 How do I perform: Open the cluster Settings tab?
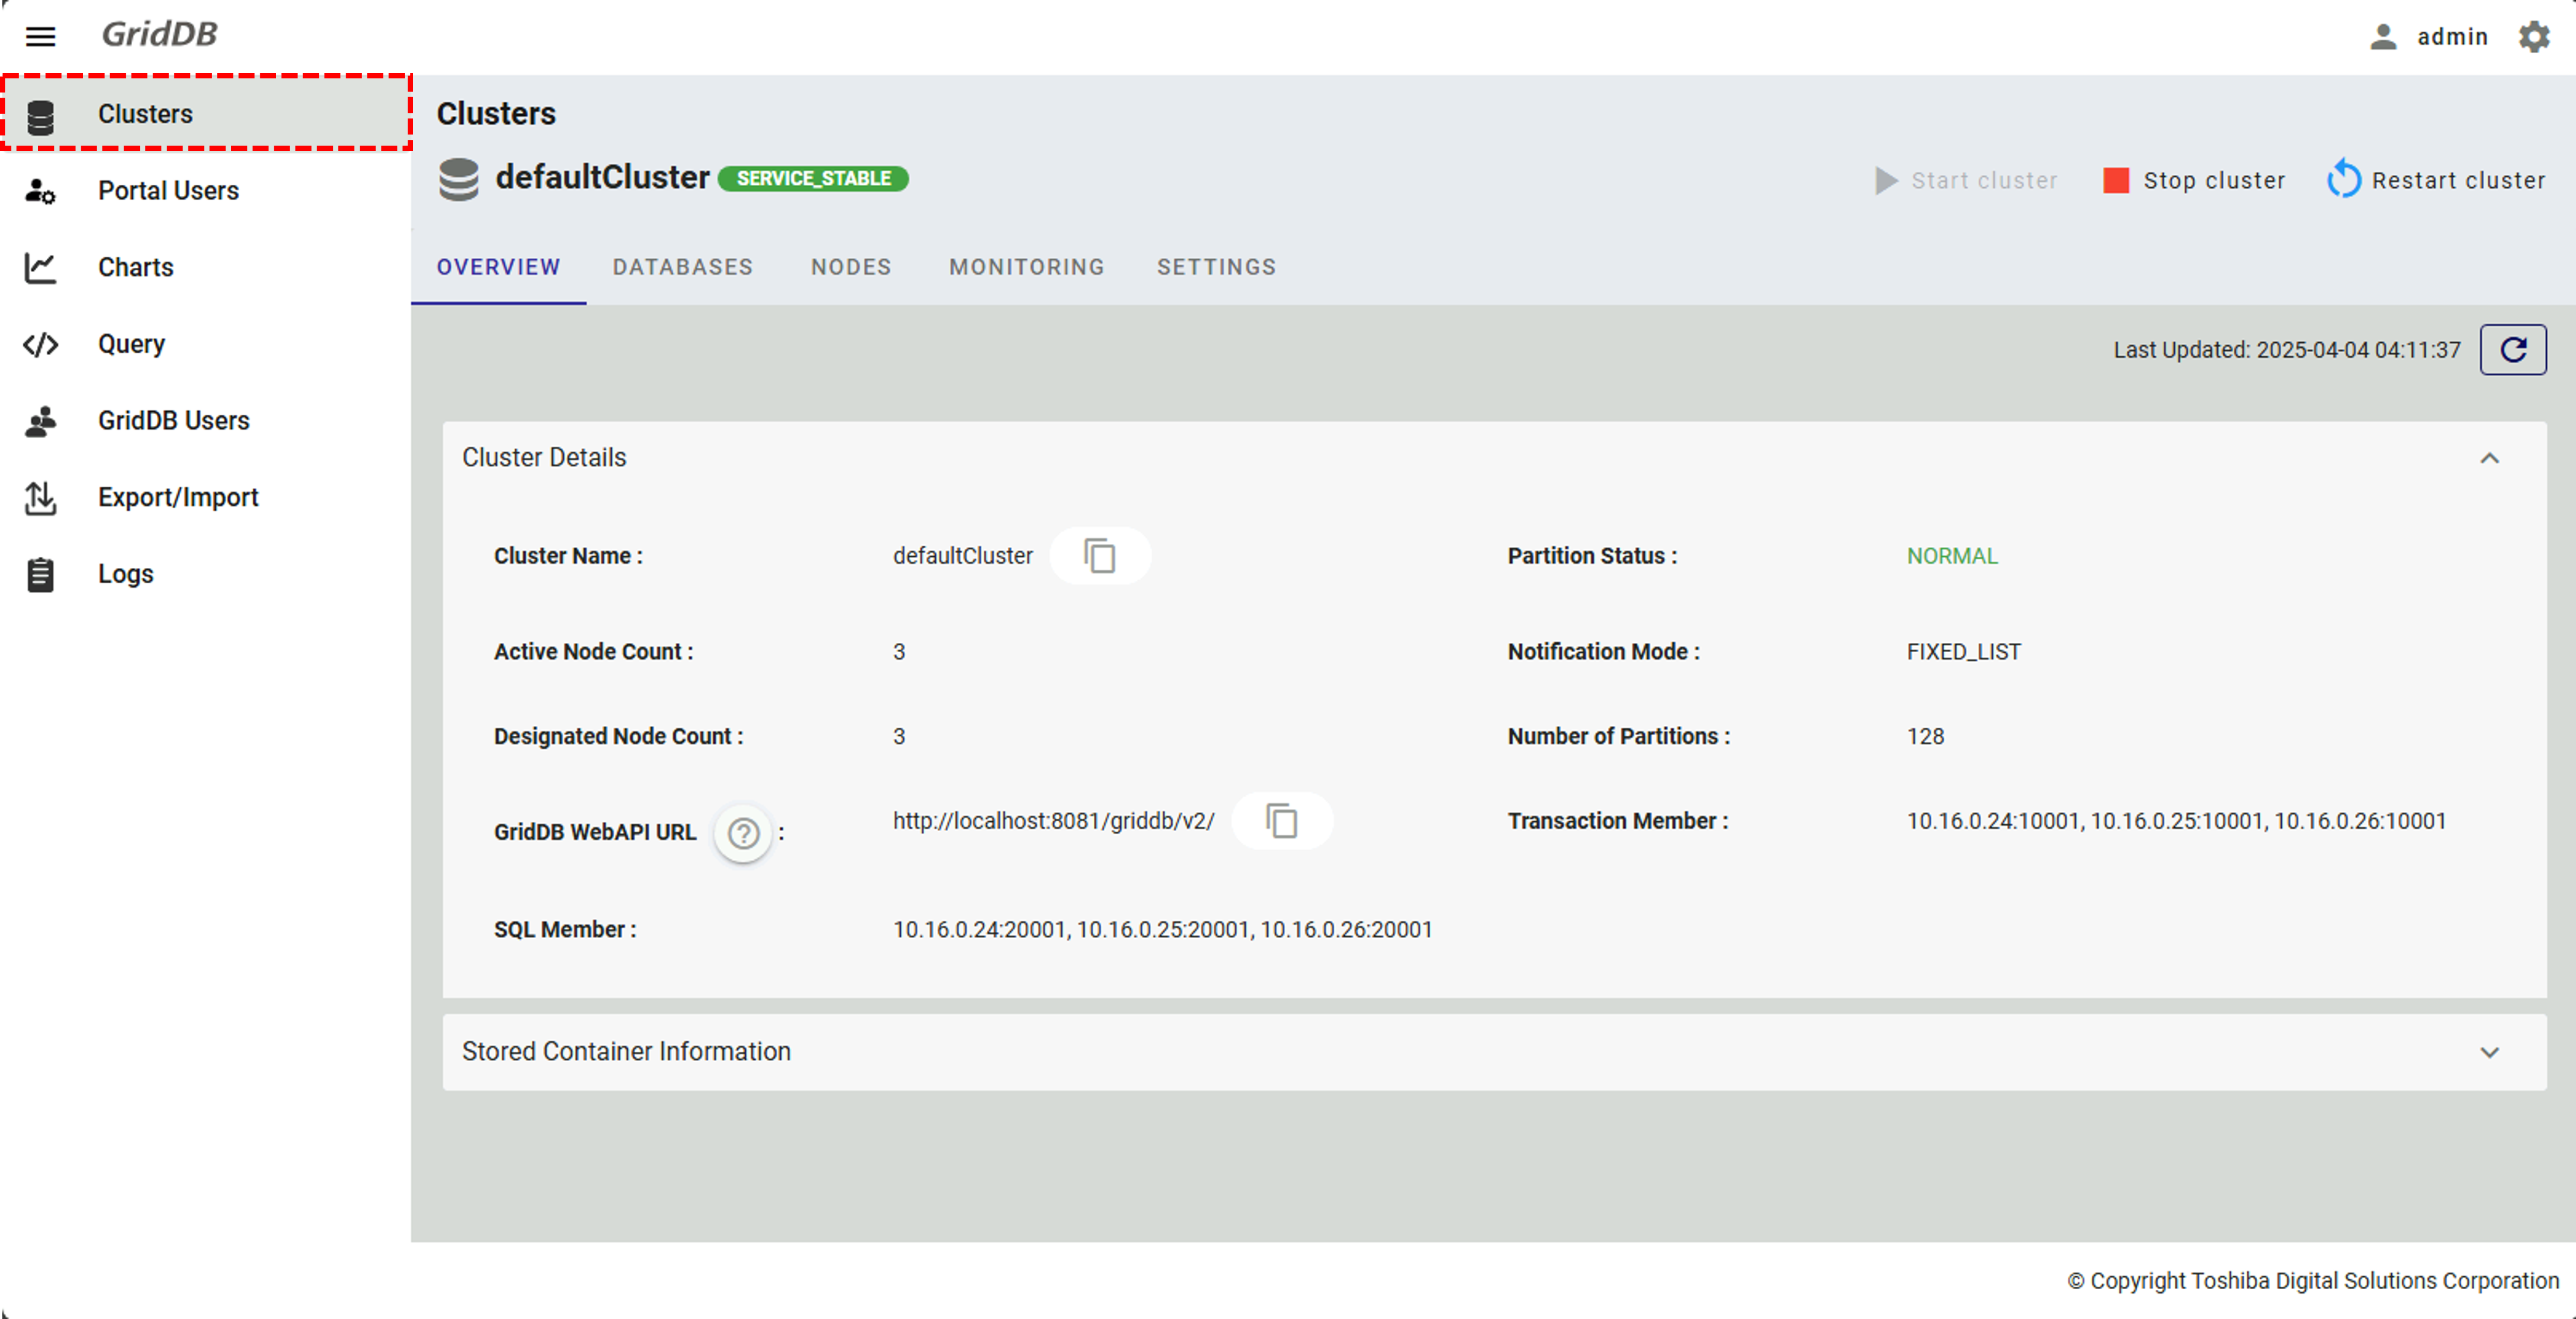[1216, 267]
